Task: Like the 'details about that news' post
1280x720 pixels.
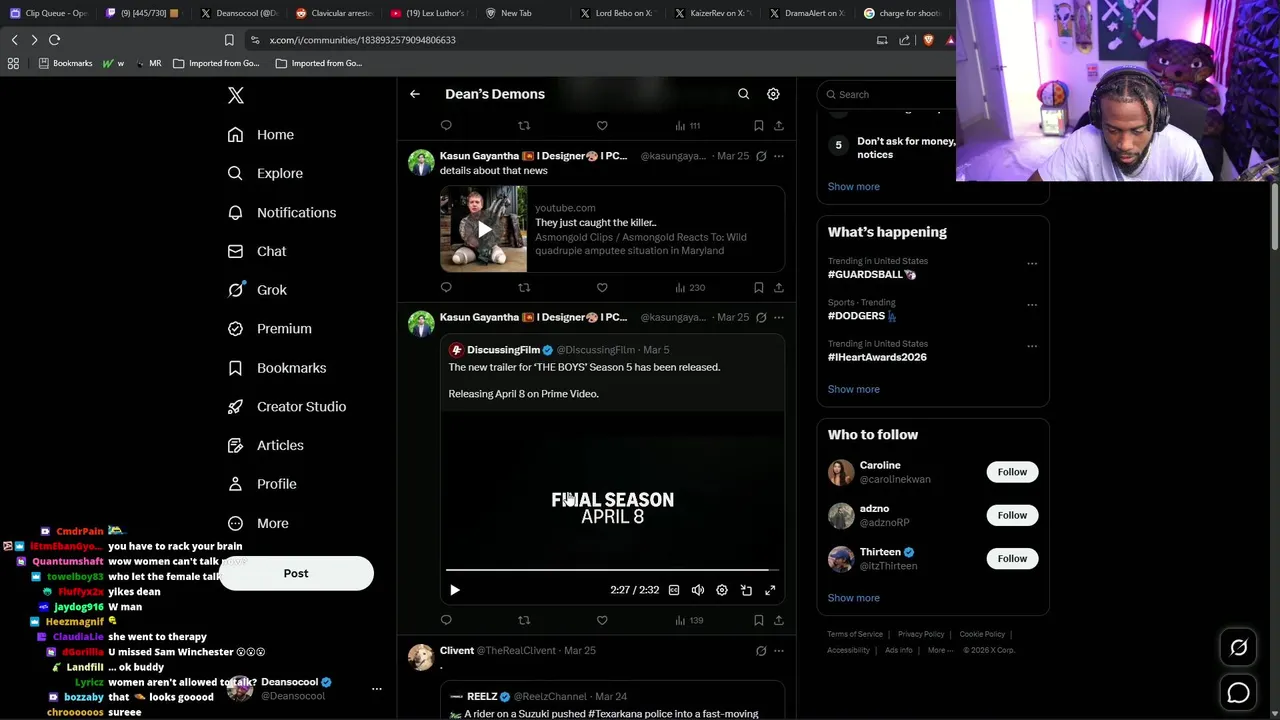Action: (602, 287)
